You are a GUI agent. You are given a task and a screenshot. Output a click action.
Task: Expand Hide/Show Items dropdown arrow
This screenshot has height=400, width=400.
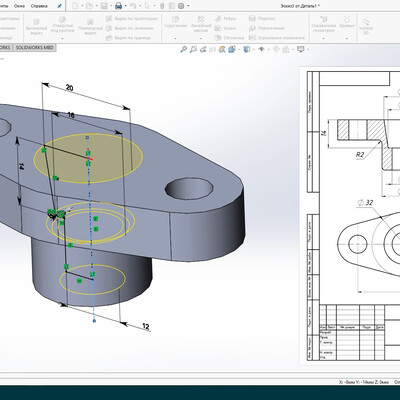point(269,50)
